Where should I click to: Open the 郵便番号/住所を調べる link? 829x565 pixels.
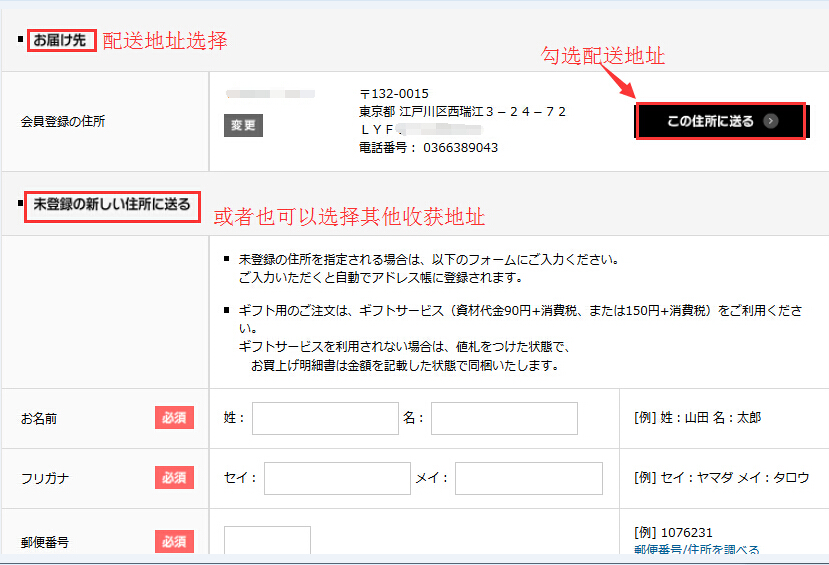pyautogui.click(x=697, y=550)
